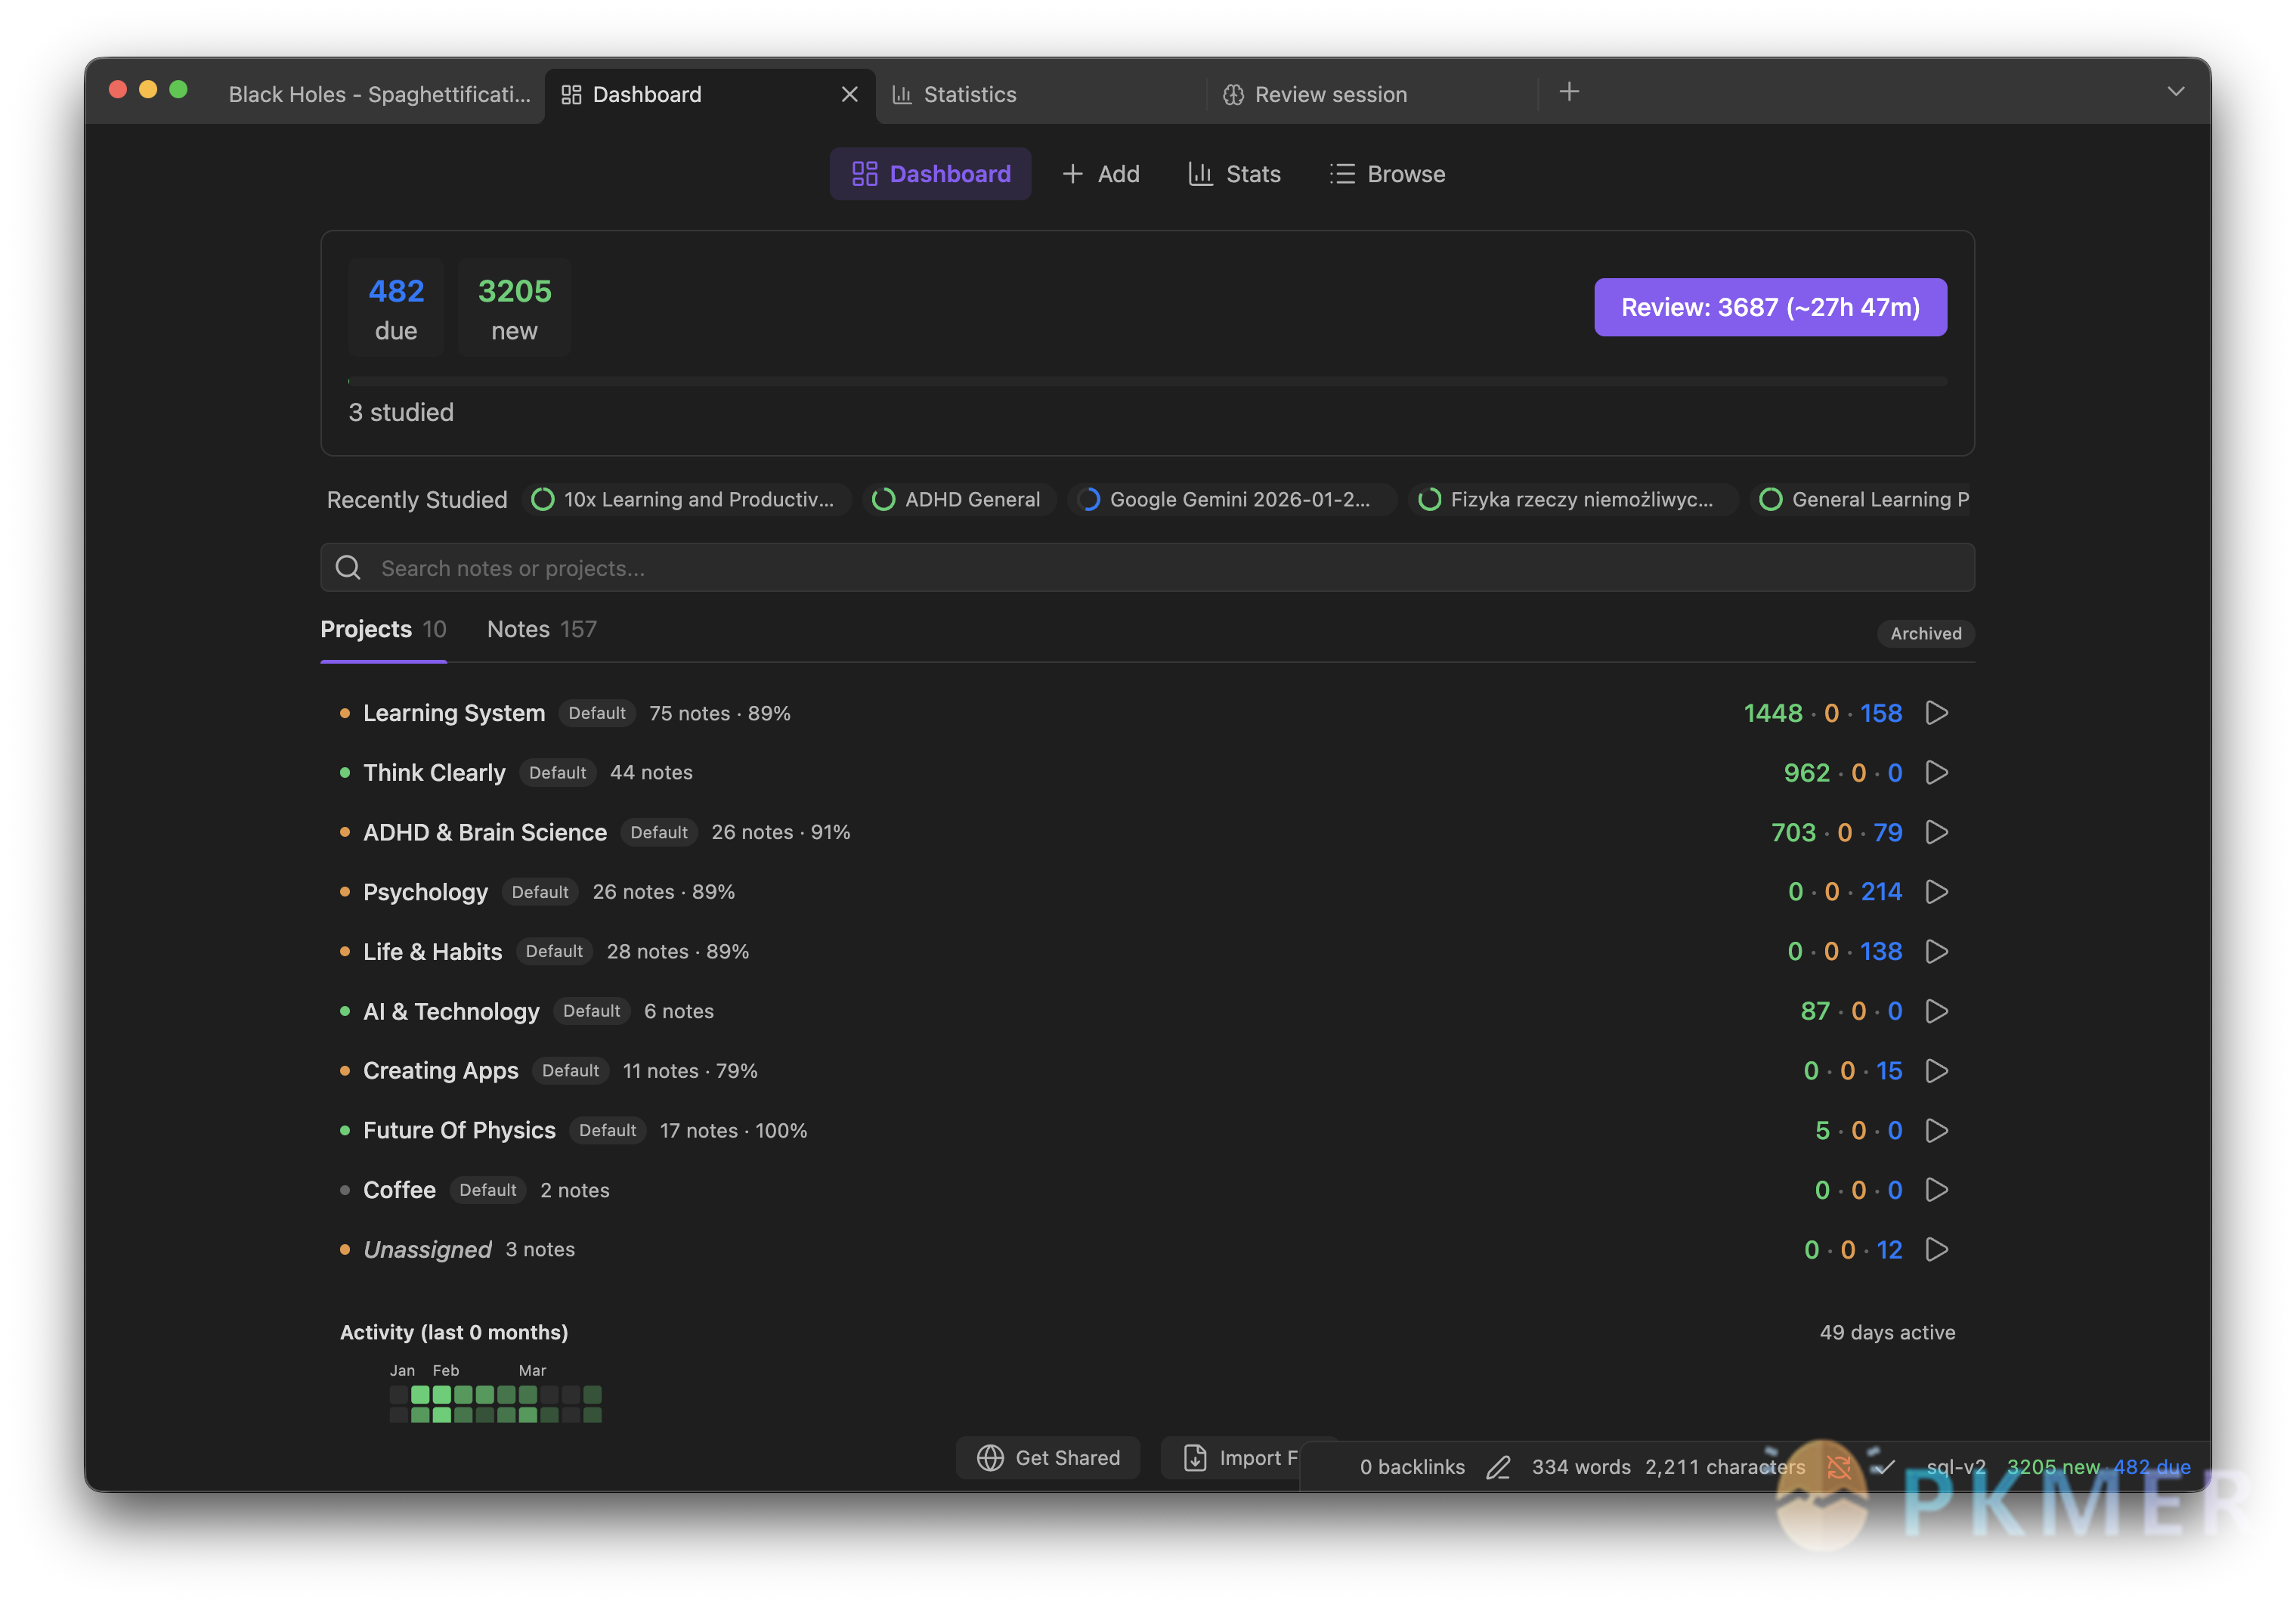Select the Notes 157 tab
This screenshot has width=2296, height=1604.
pos(541,629)
